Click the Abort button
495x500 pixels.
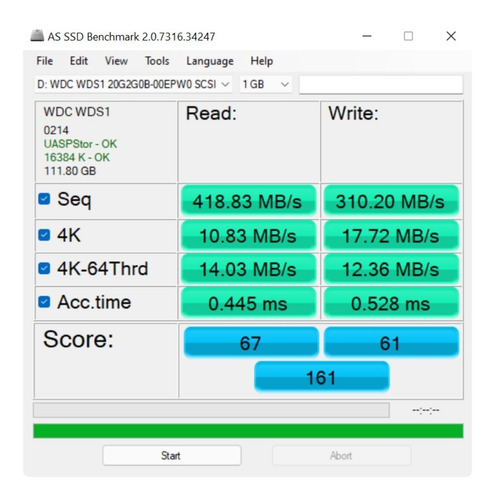pos(341,455)
